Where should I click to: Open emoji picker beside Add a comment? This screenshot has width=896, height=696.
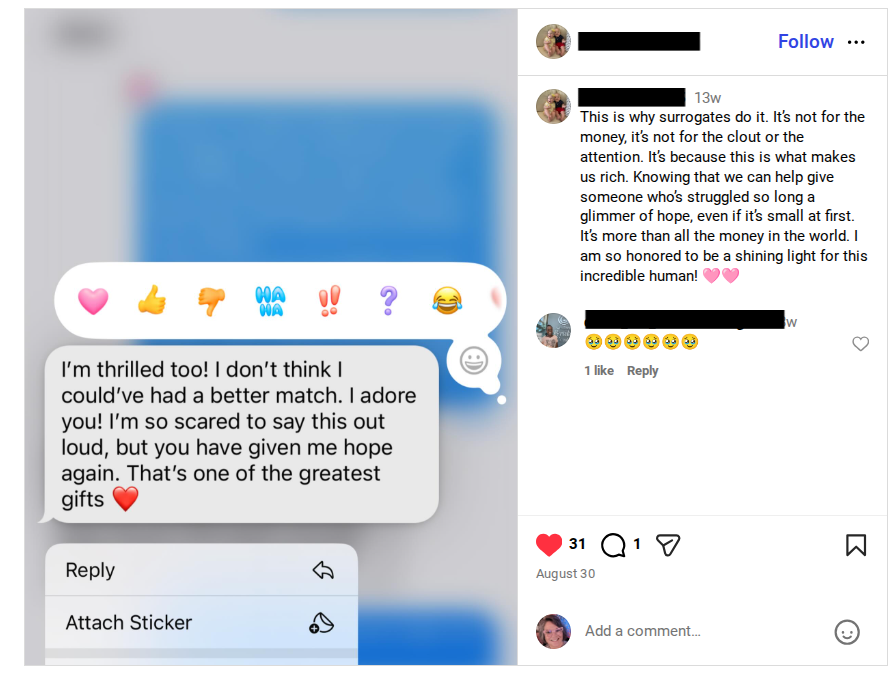(x=846, y=632)
